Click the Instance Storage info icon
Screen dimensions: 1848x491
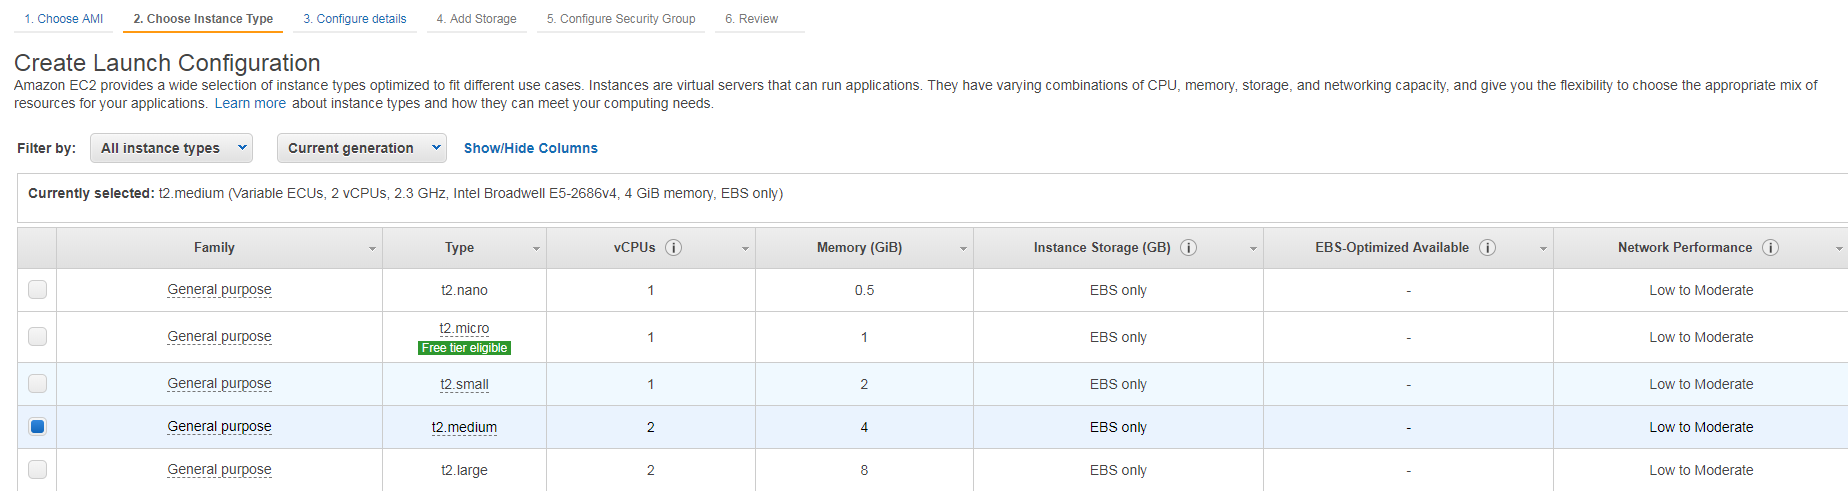point(1189,247)
